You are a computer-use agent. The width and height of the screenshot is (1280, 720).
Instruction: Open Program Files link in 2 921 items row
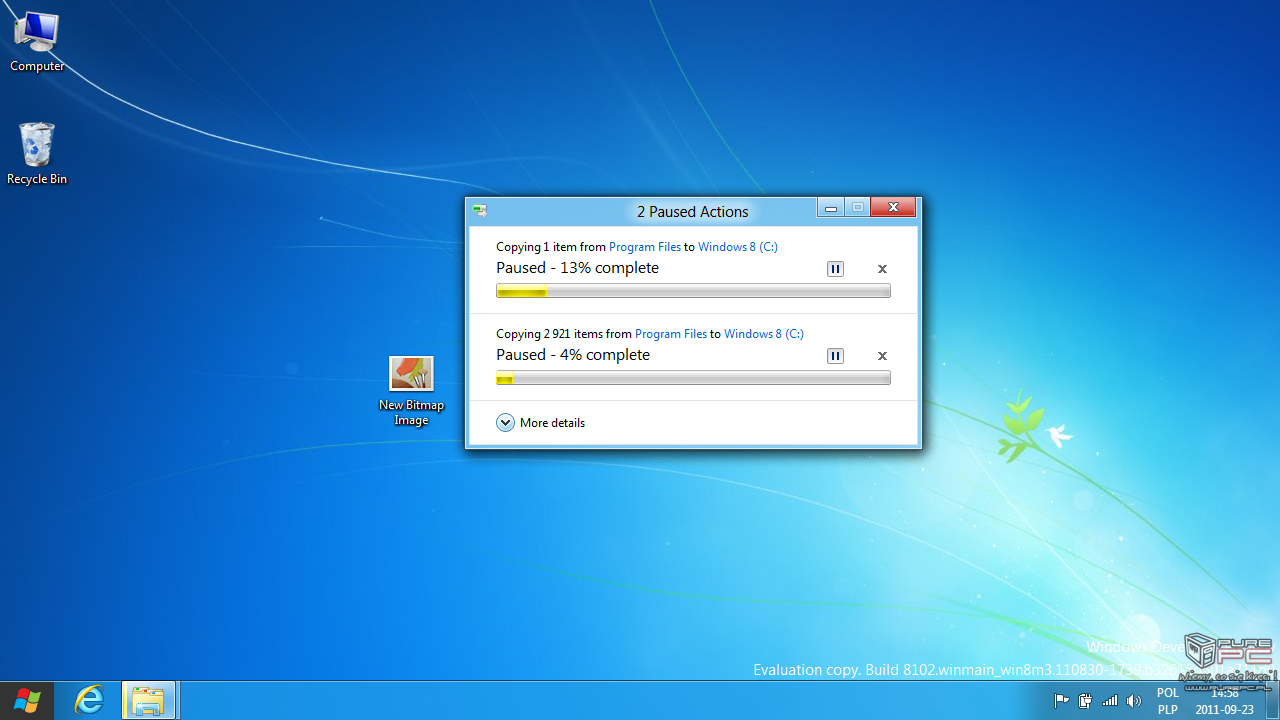coord(671,334)
